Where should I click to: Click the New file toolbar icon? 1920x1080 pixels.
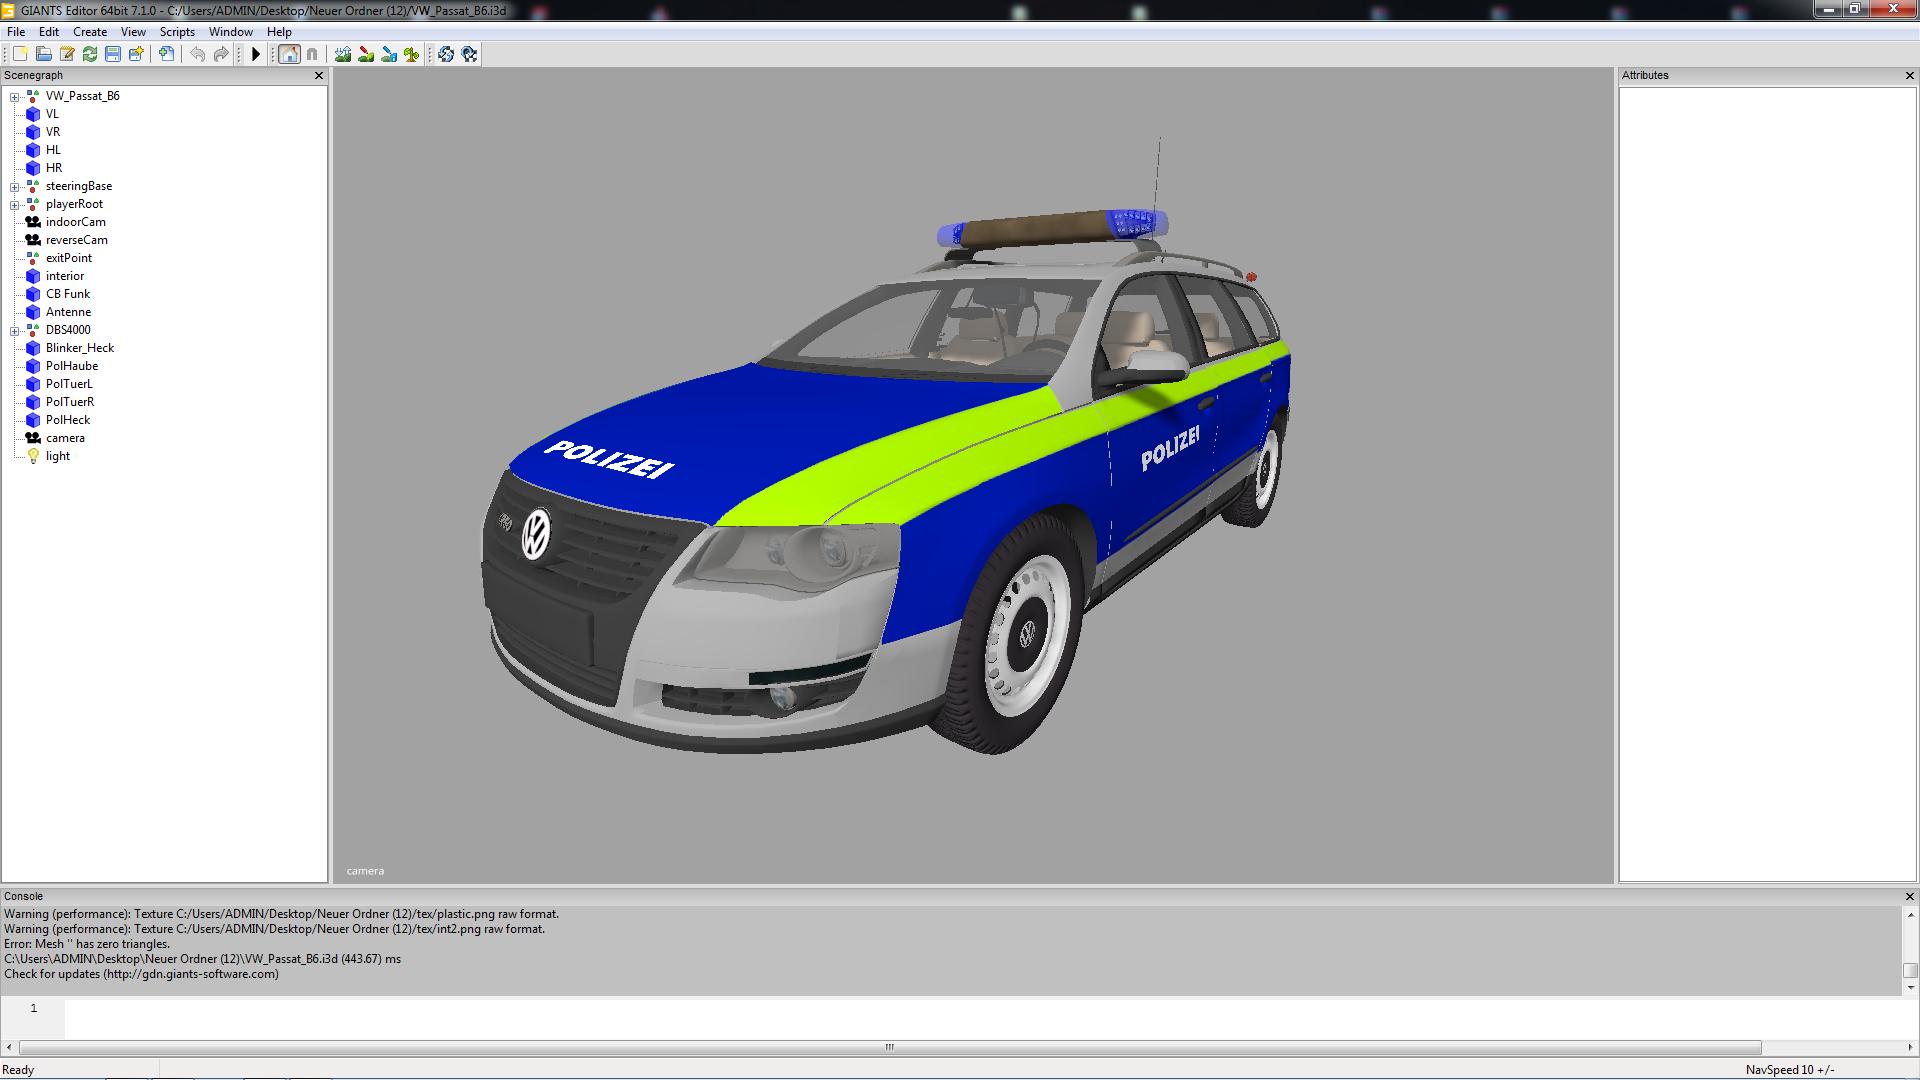[x=20, y=54]
